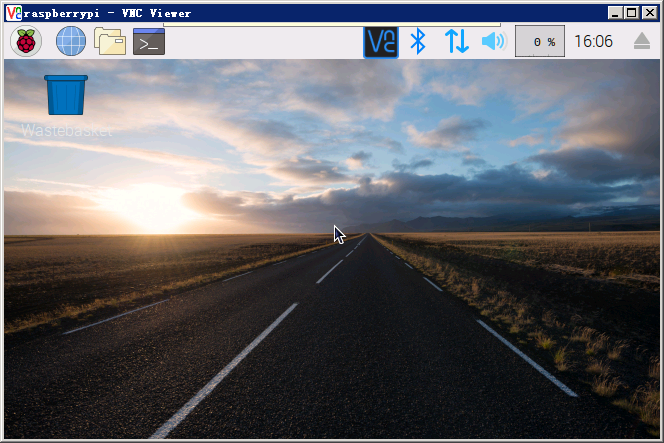Image resolution: width=664 pixels, height=443 pixels.
Task: Click the eject media icon in the panel
Action: click(x=642, y=41)
